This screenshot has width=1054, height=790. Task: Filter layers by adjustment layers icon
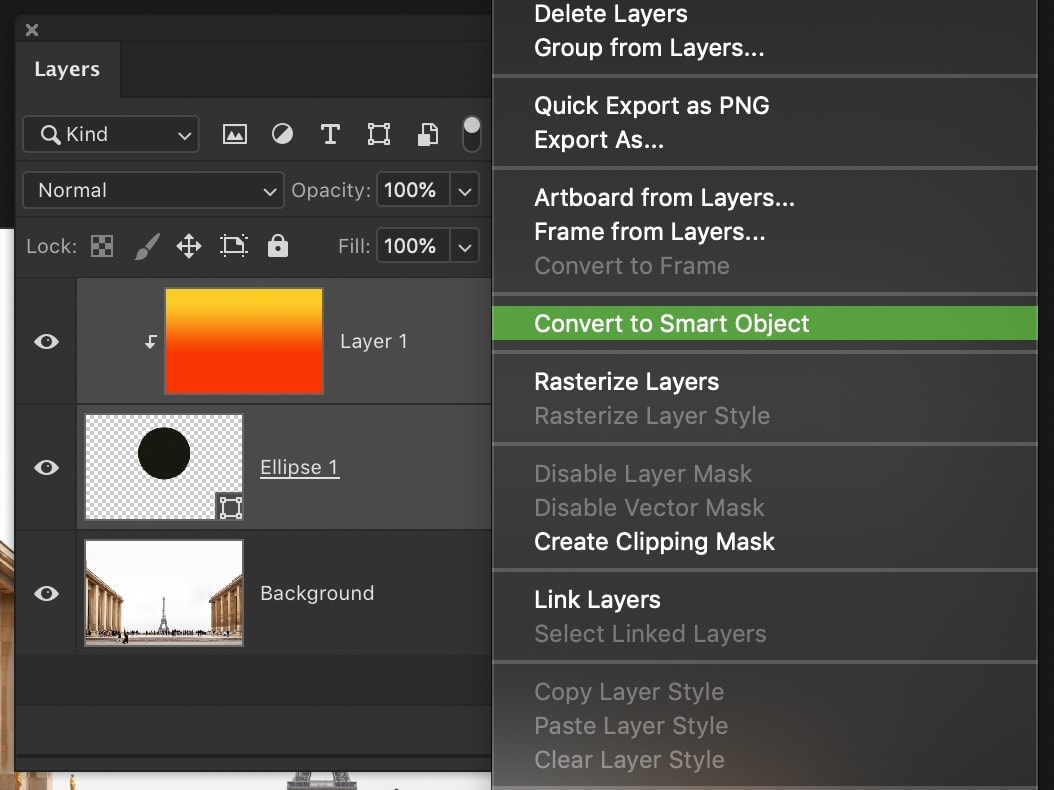[282, 133]
